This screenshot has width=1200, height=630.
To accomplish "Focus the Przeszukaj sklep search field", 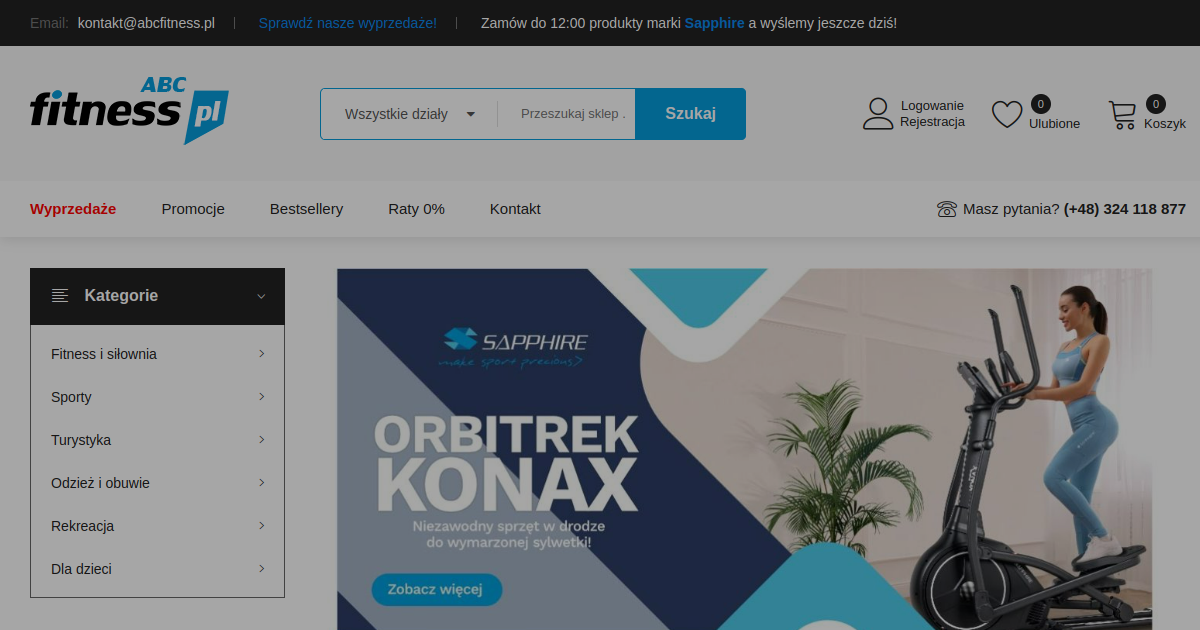I will tap(573, 114).
